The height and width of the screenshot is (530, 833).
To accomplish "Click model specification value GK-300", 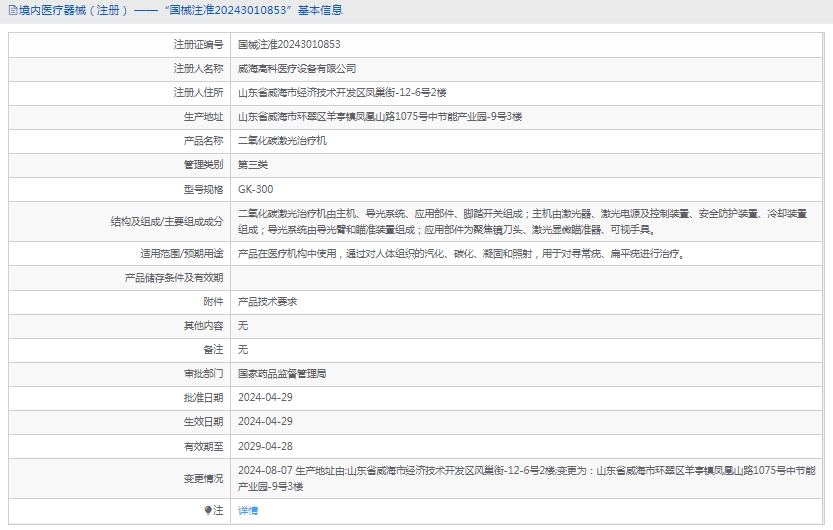I will tap(255, 189).
